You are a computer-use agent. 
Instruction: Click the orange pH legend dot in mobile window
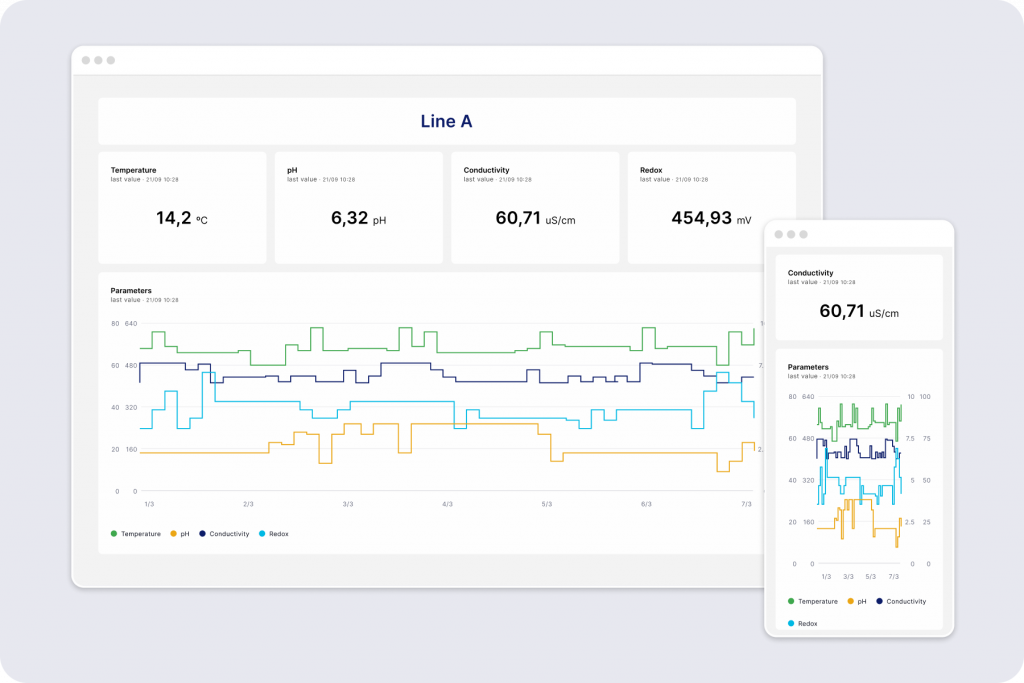click(850, 601)
